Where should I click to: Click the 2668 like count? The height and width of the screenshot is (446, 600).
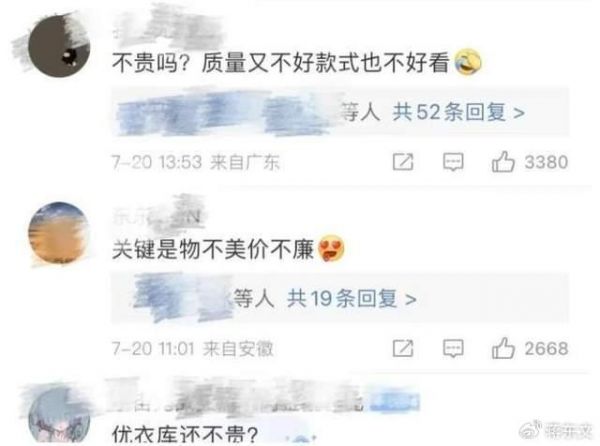tap(546, 348)
